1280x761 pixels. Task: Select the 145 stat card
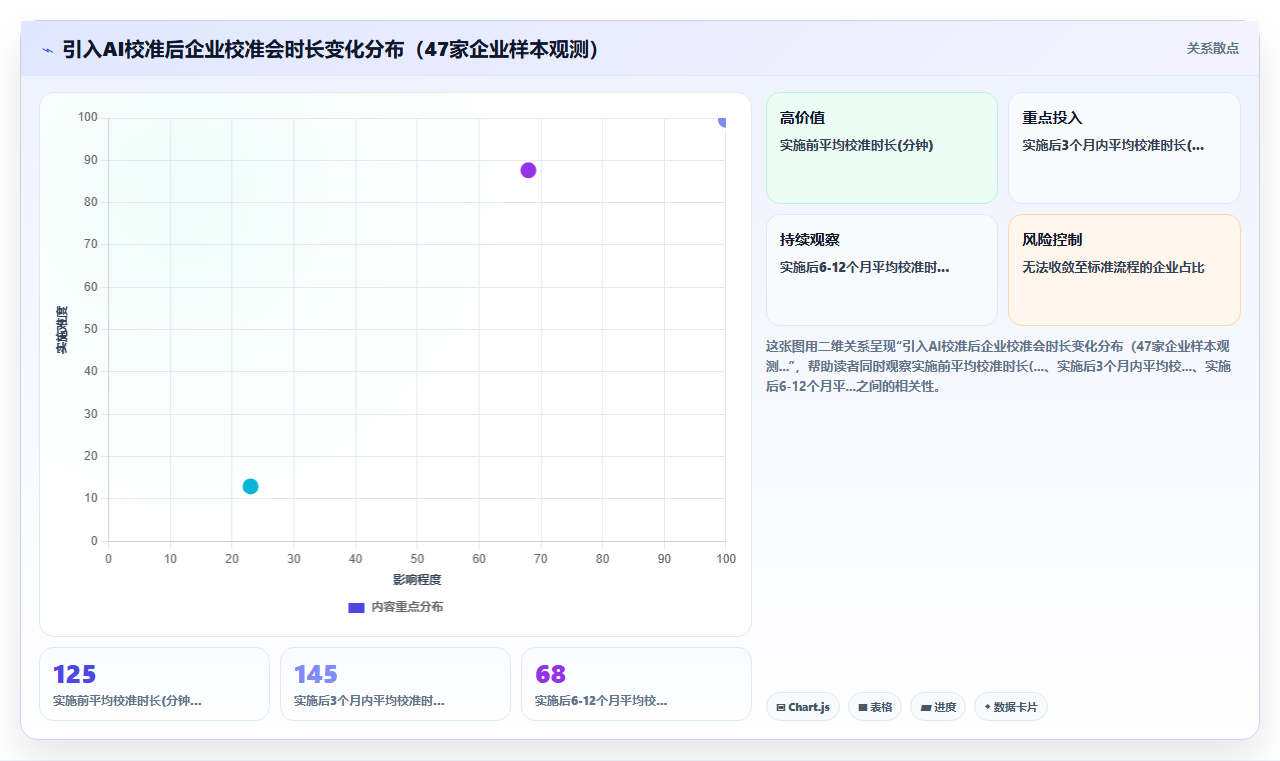[x=395, y=684]
